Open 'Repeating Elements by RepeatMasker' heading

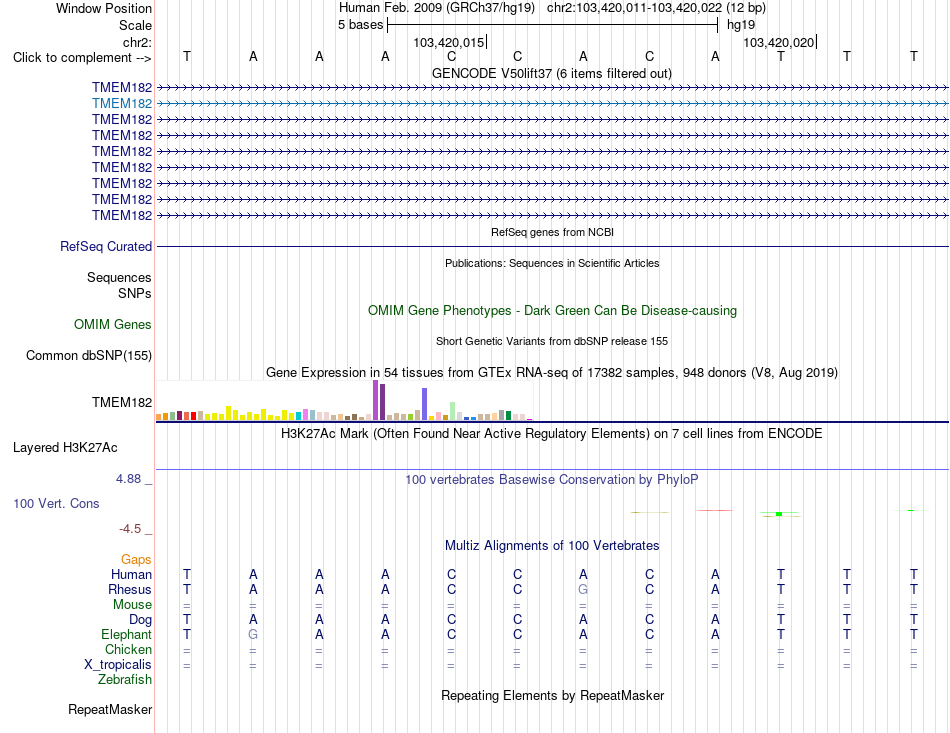(552, 695)
